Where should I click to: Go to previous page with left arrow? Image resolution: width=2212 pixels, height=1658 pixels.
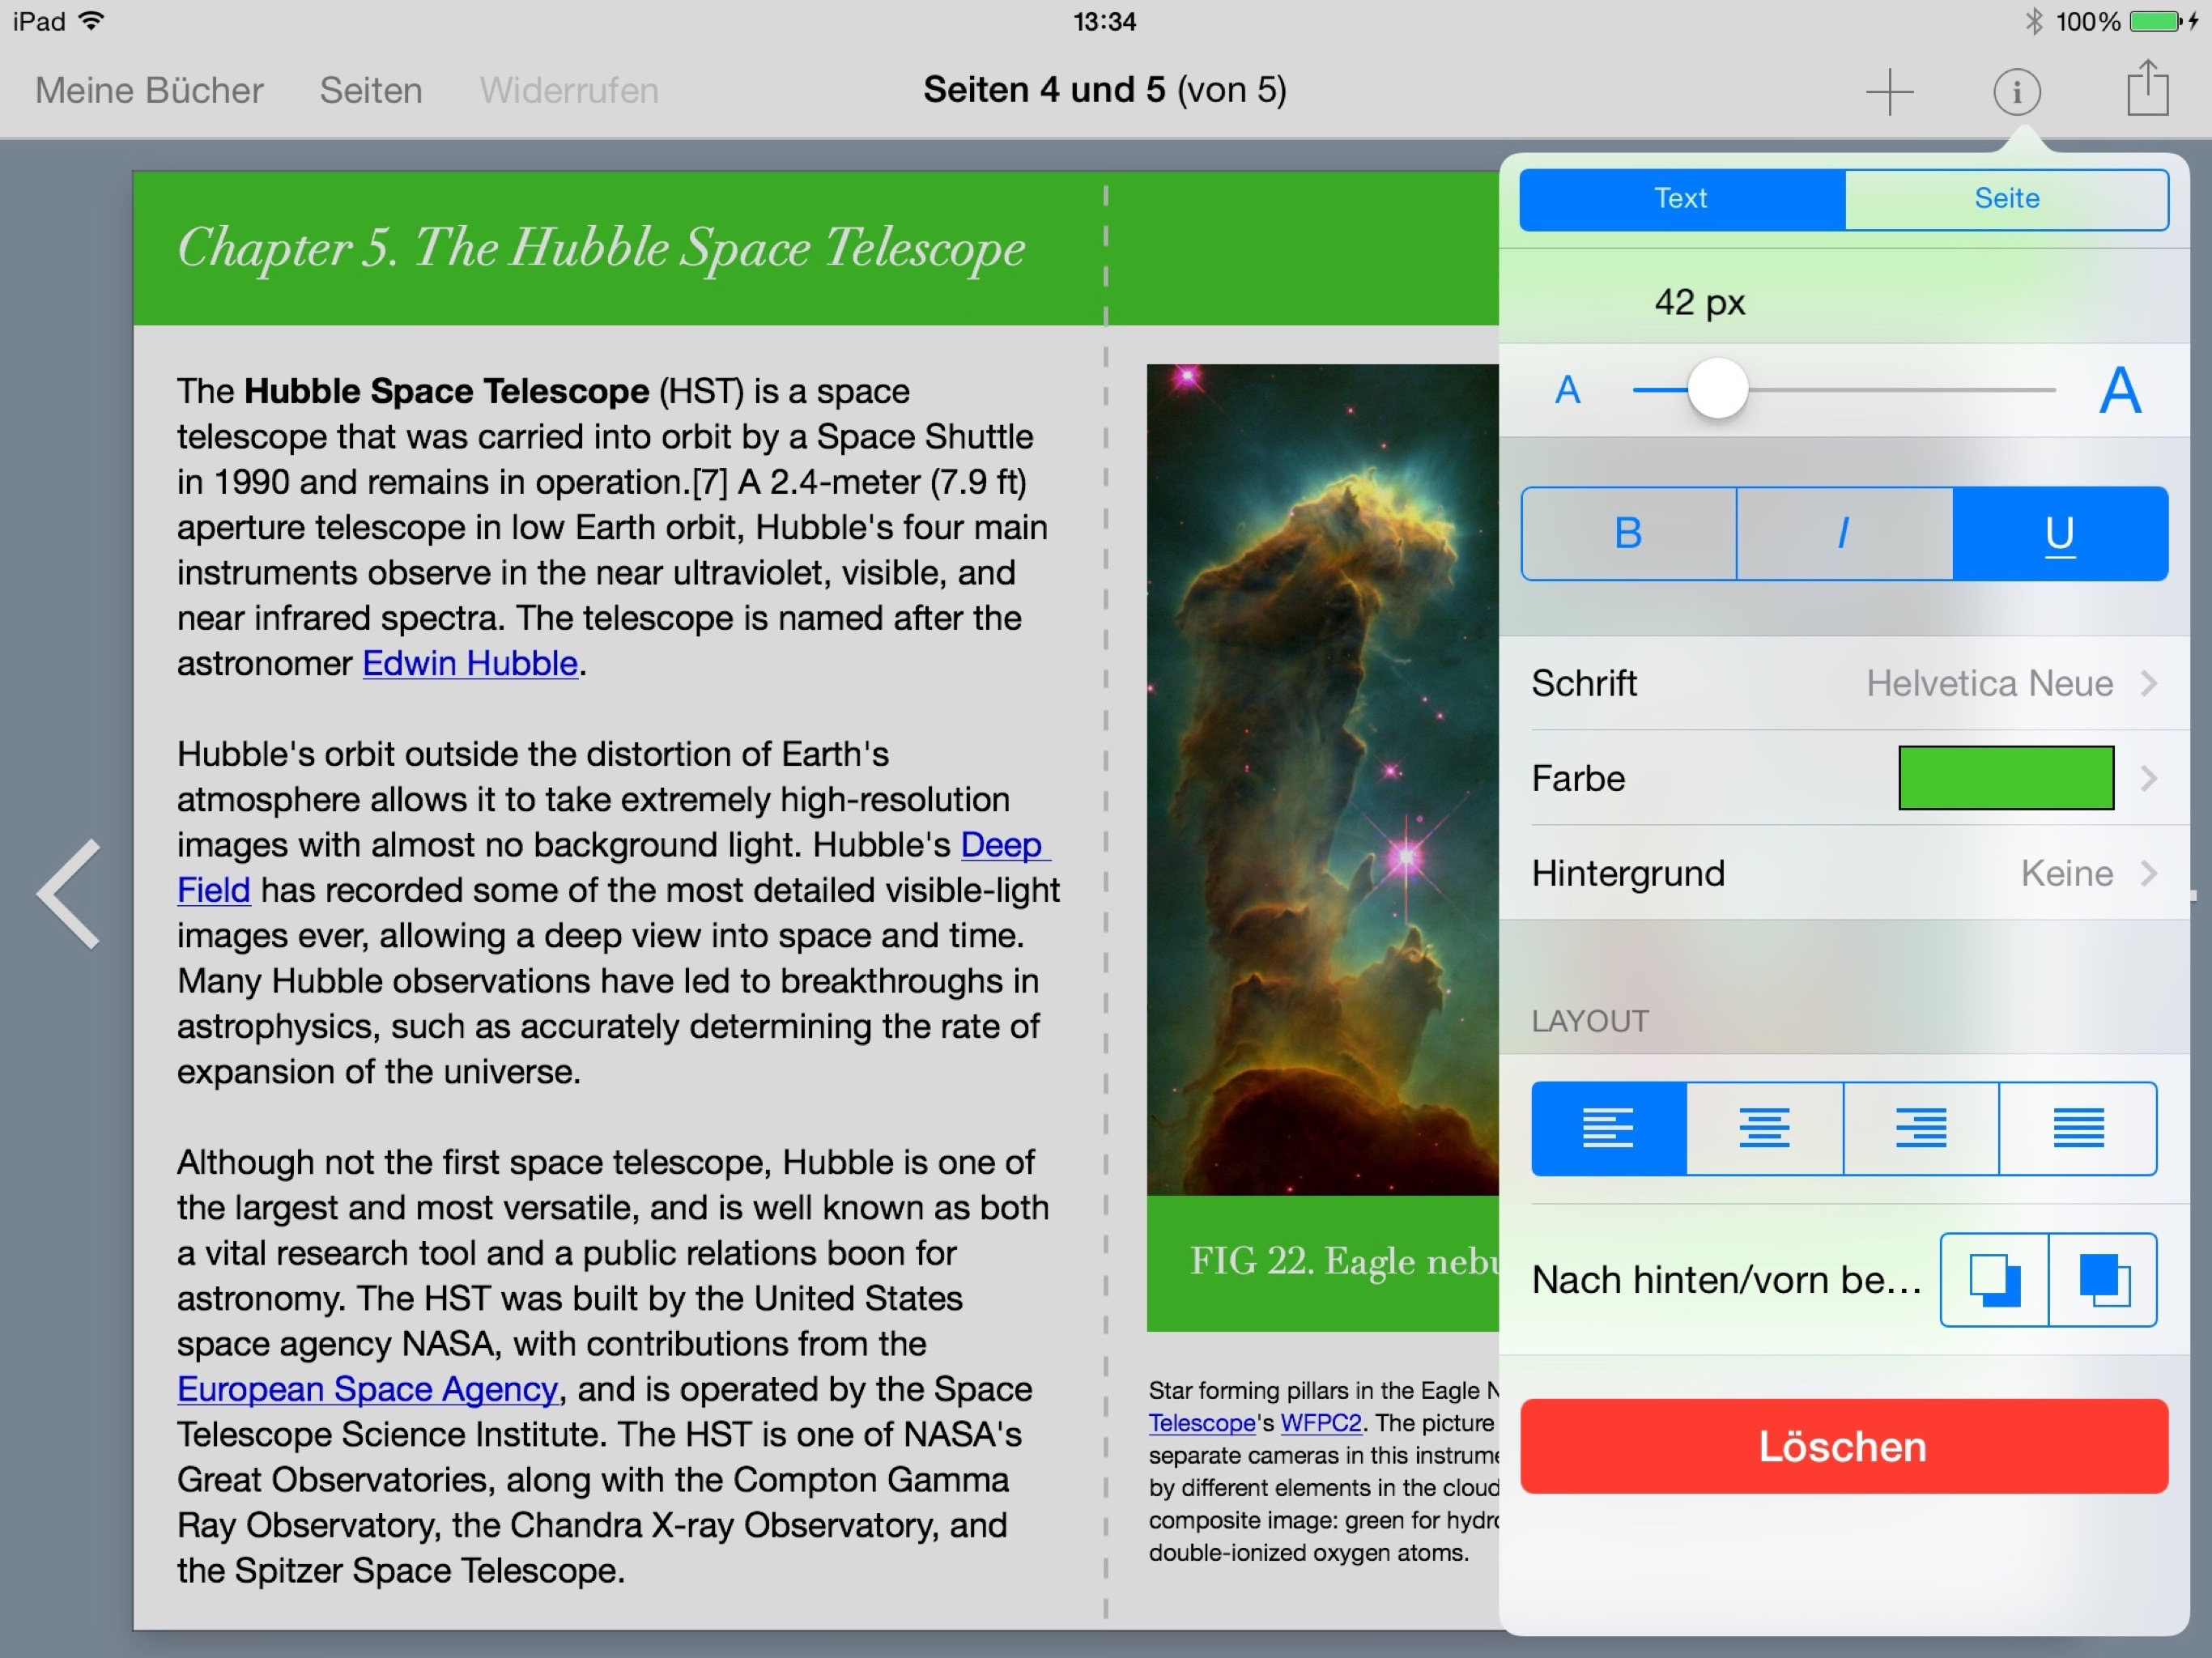pos(70,893)
